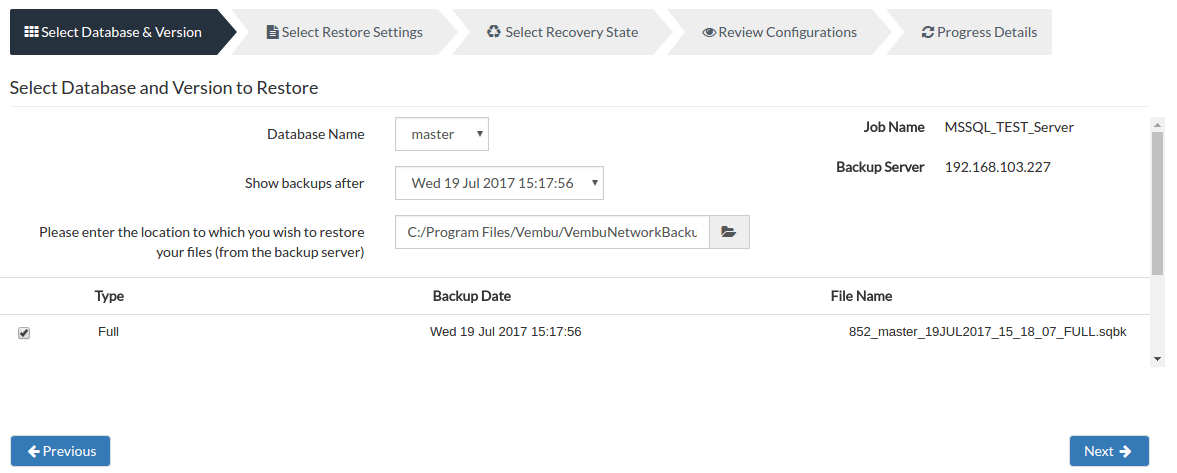The height and width of the screenshot is (473, 1177).
Task: Go to Select Restore Settings tab
Action: click(345, 32)
